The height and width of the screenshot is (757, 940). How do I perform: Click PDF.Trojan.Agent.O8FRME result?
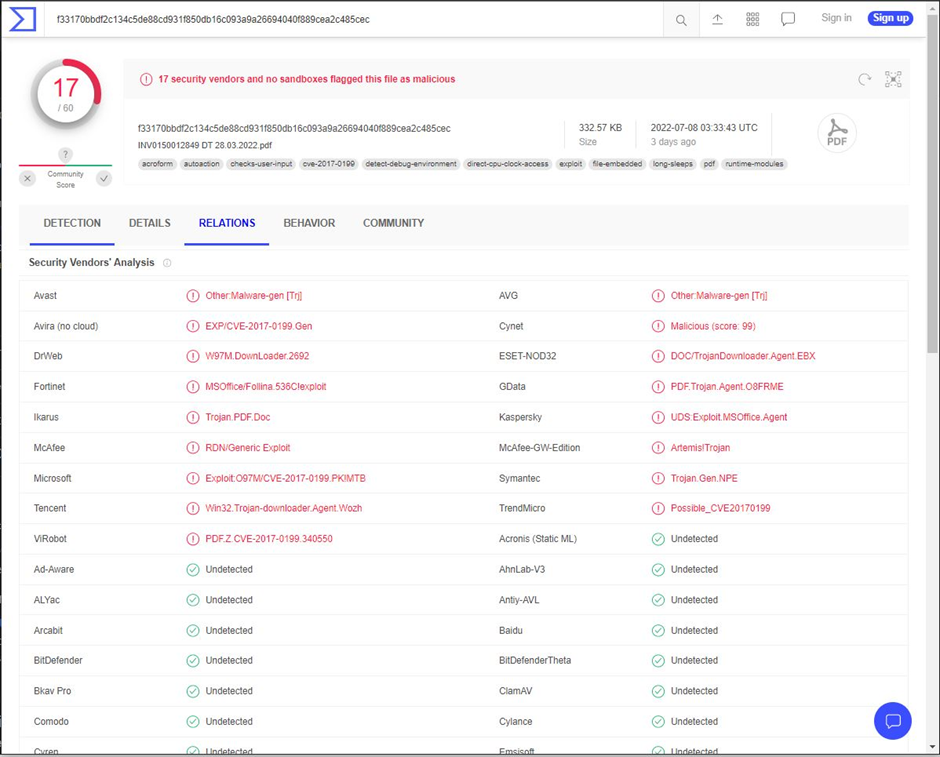click(727, 387)
